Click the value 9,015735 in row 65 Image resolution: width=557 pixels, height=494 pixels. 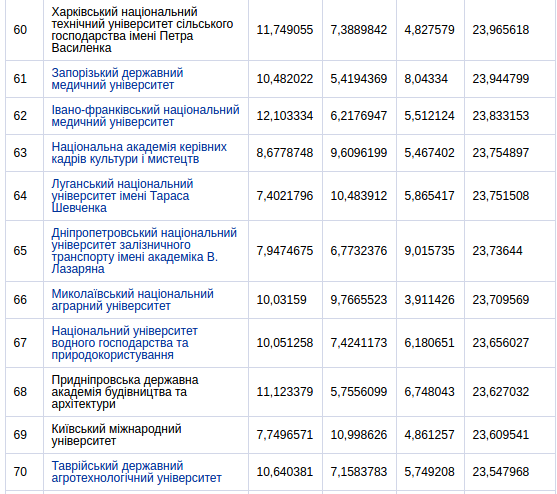point(429,251)
